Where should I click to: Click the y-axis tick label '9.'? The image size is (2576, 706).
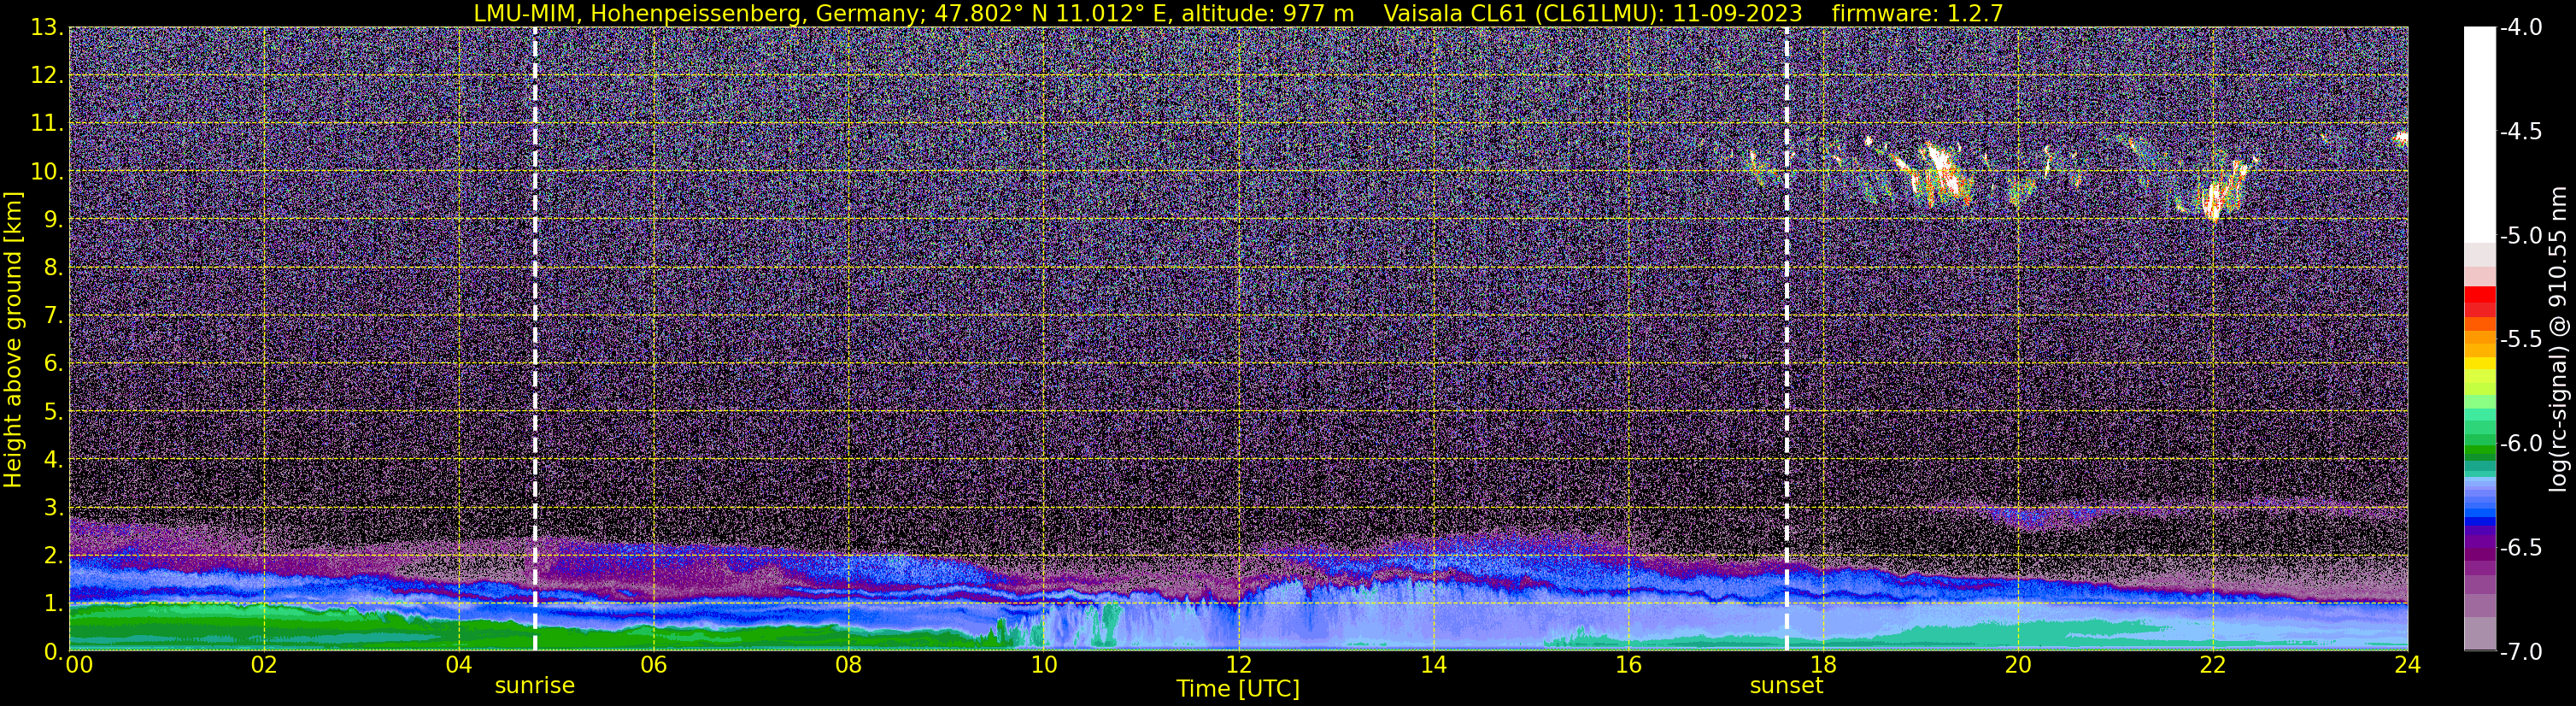(54, 220)
